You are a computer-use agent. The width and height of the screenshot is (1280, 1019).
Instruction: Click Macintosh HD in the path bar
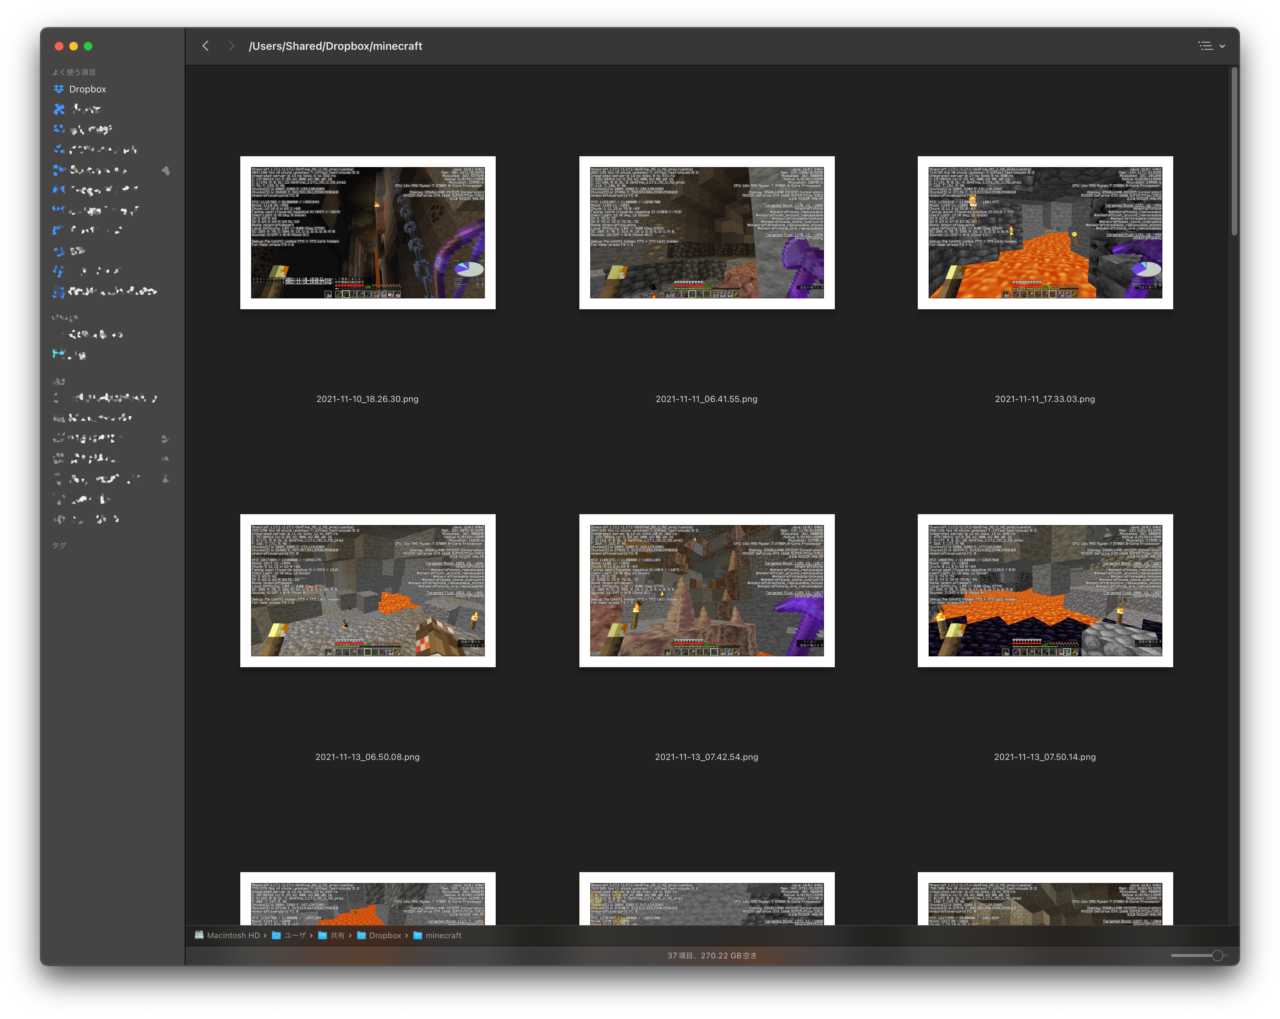click(x=227, y=936)
